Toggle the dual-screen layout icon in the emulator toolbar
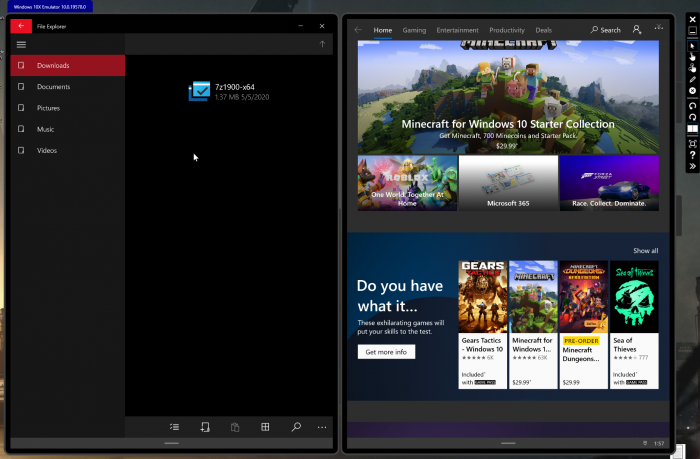The width and height of the screenshot is (700, 459). coord(692,129)
